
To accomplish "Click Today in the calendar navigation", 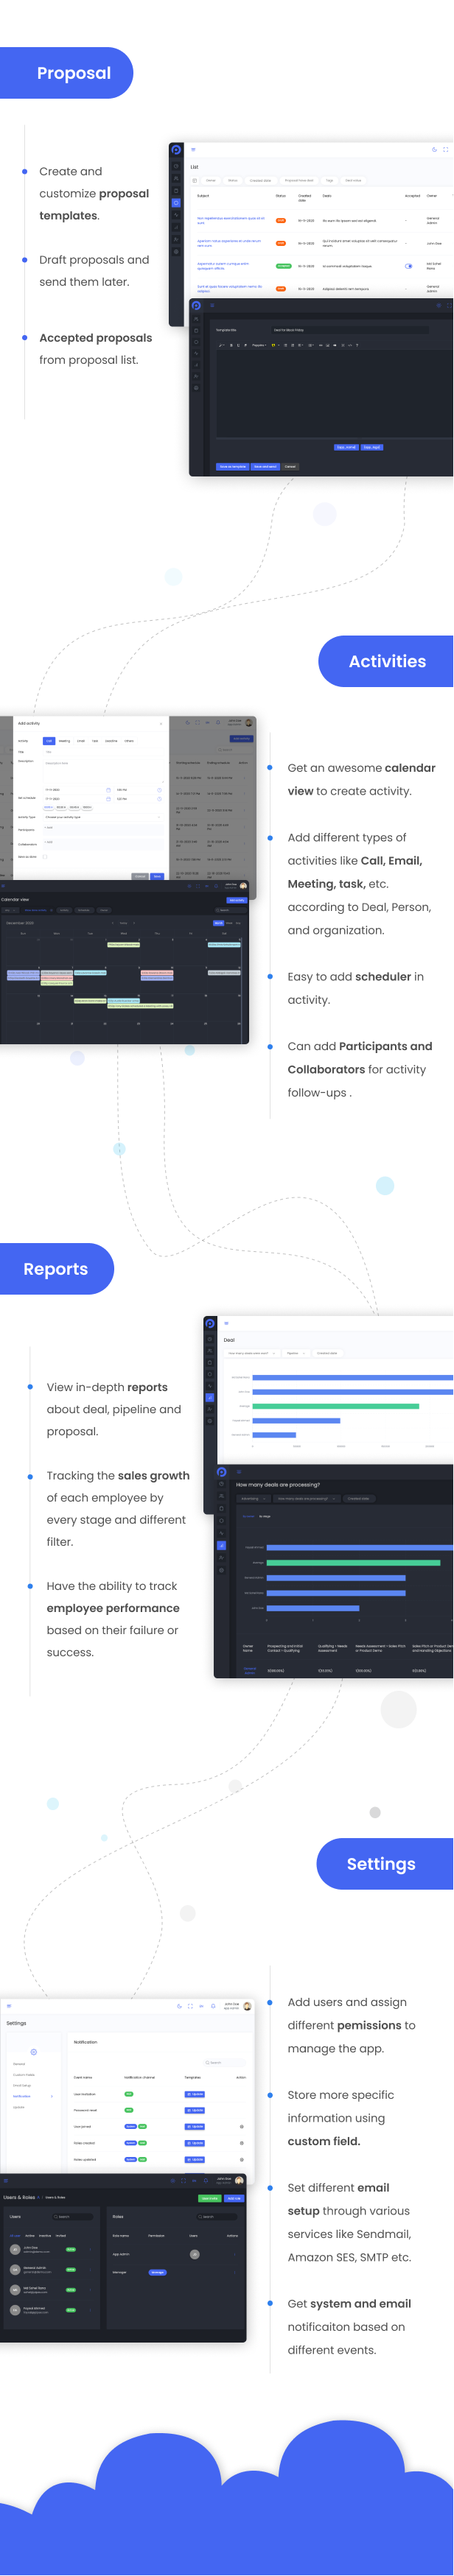I will coord(124,924).
